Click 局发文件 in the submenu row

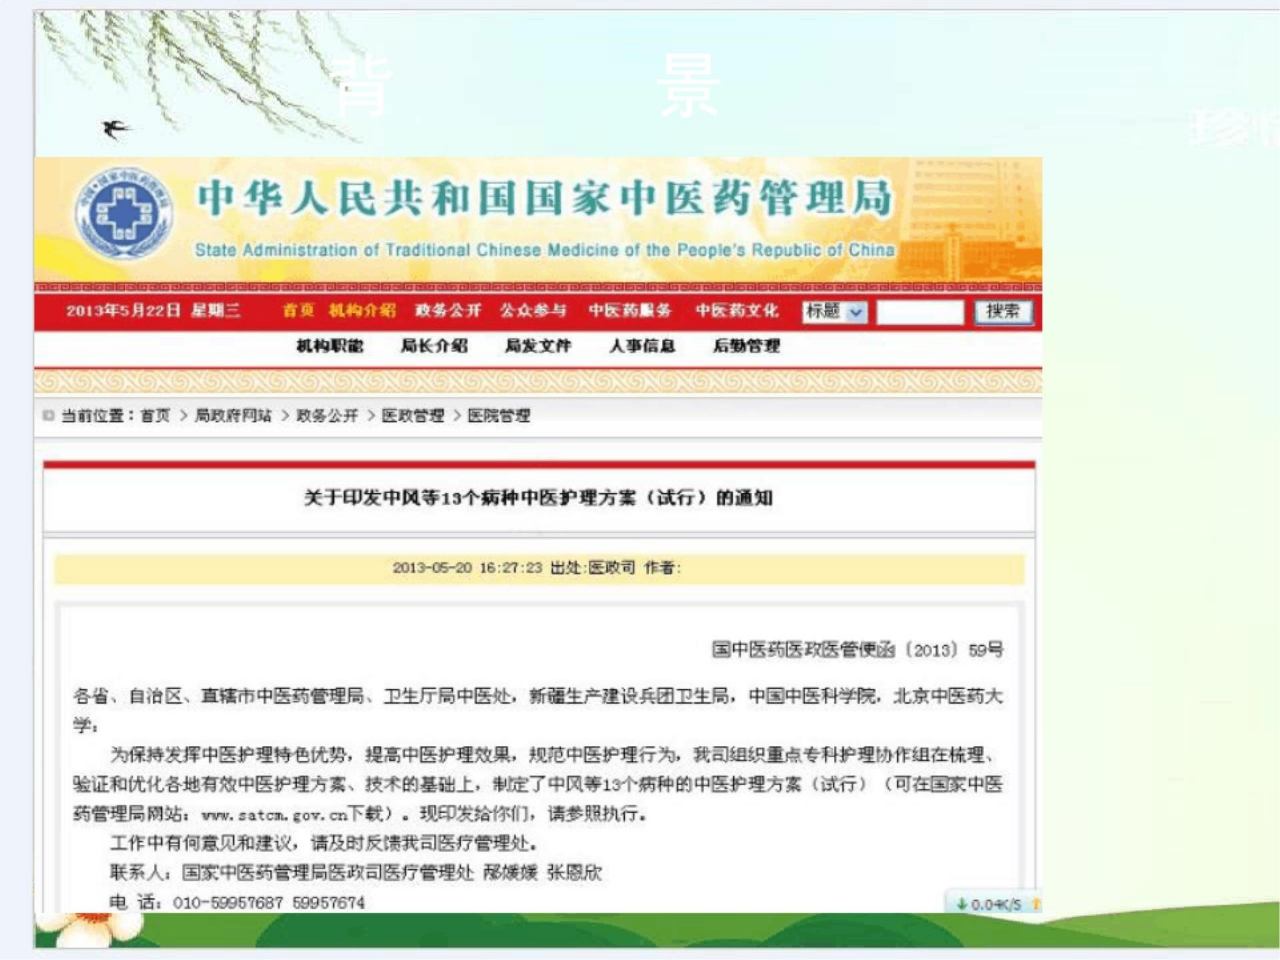pos(540,347)
